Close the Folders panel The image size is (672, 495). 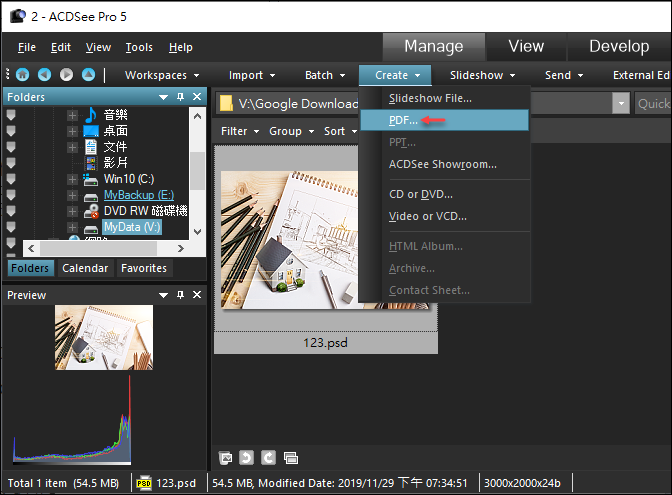(x=197, y=97)
